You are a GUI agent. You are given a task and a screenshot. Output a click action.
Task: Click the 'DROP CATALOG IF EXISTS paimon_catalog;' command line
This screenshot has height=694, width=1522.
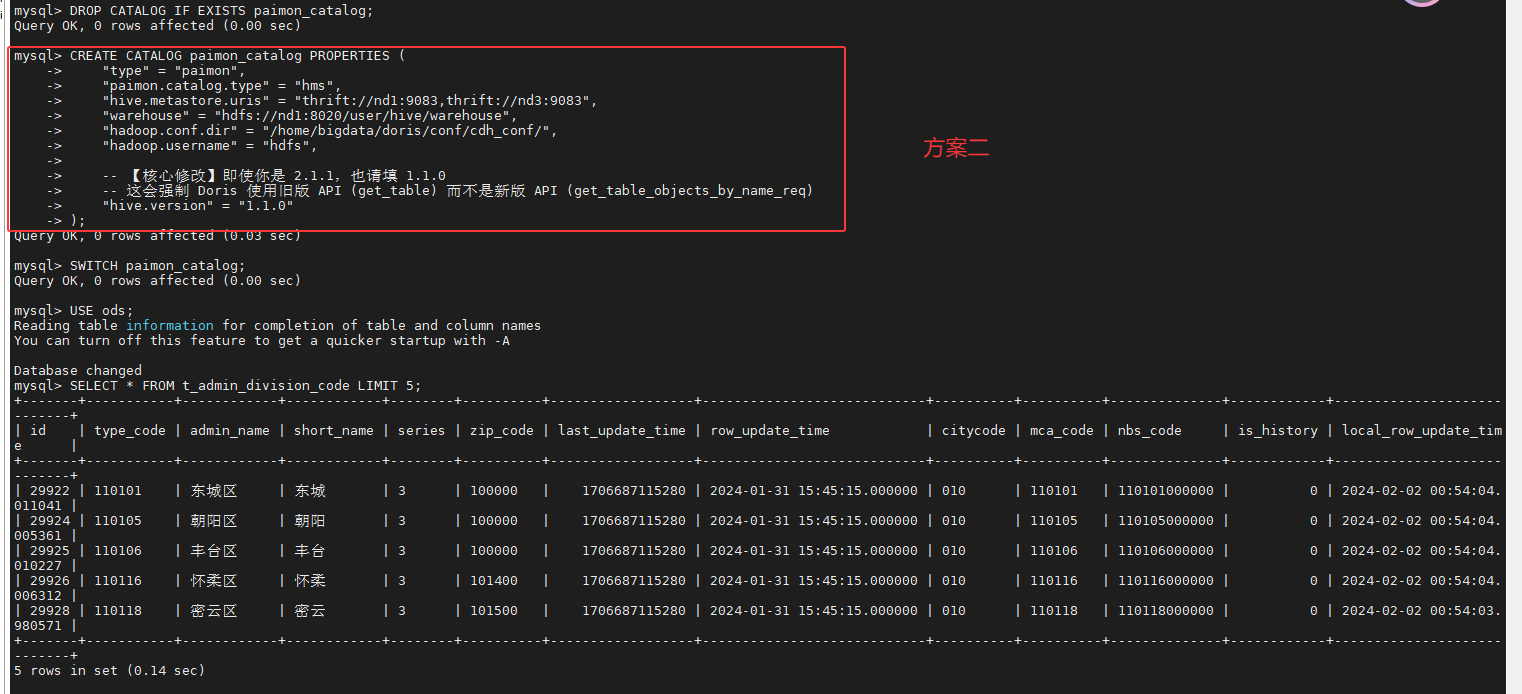193,10
